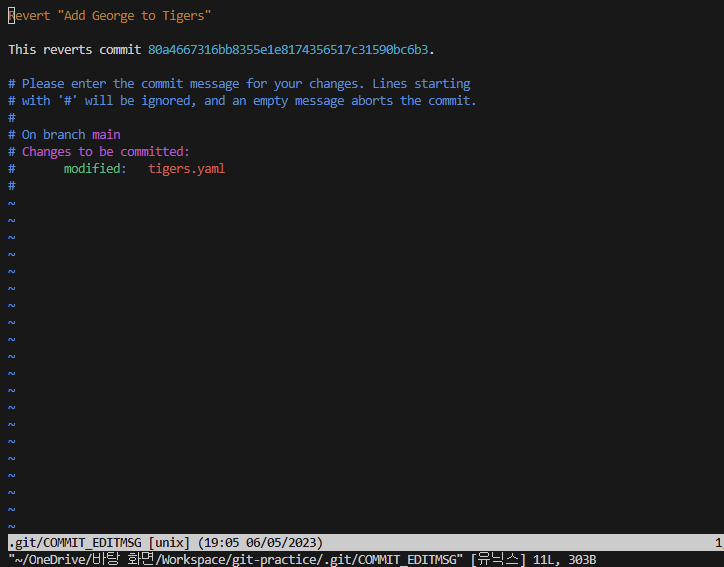Click the title line Revert "Add George to Tigers"
This screenshot has width=724, height=567.
click(109, 16)
